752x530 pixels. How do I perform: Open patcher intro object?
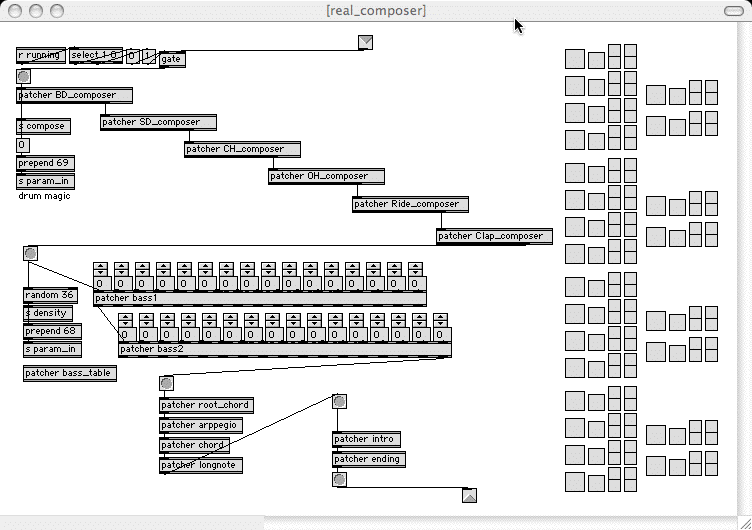(x=366, y=439)
